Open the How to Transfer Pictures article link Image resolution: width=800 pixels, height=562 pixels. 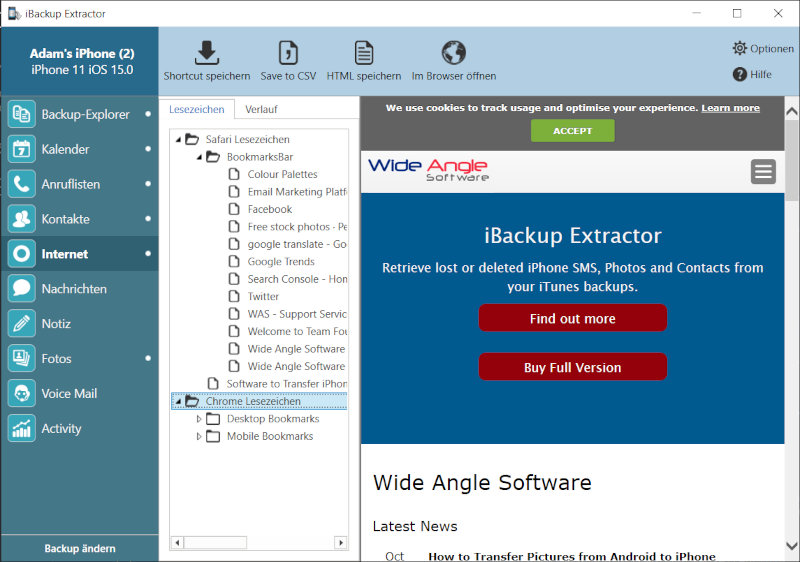pyautogui.click(x=571, y=556)
